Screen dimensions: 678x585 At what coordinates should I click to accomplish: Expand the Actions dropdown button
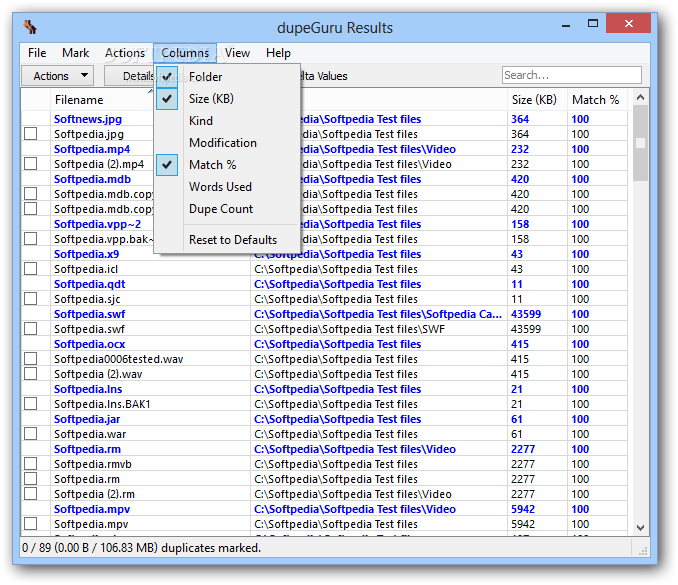pyautogui.click(x=56, y=76)
